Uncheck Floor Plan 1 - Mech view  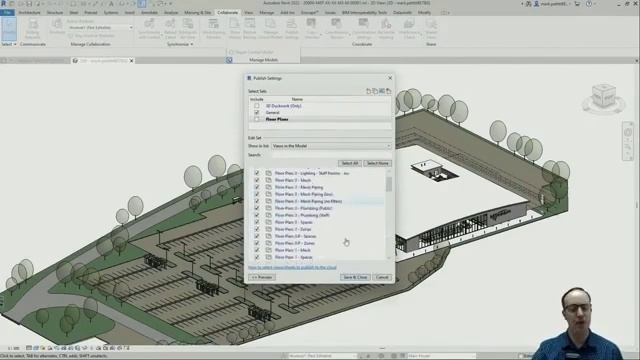click(x=257, y=250)
